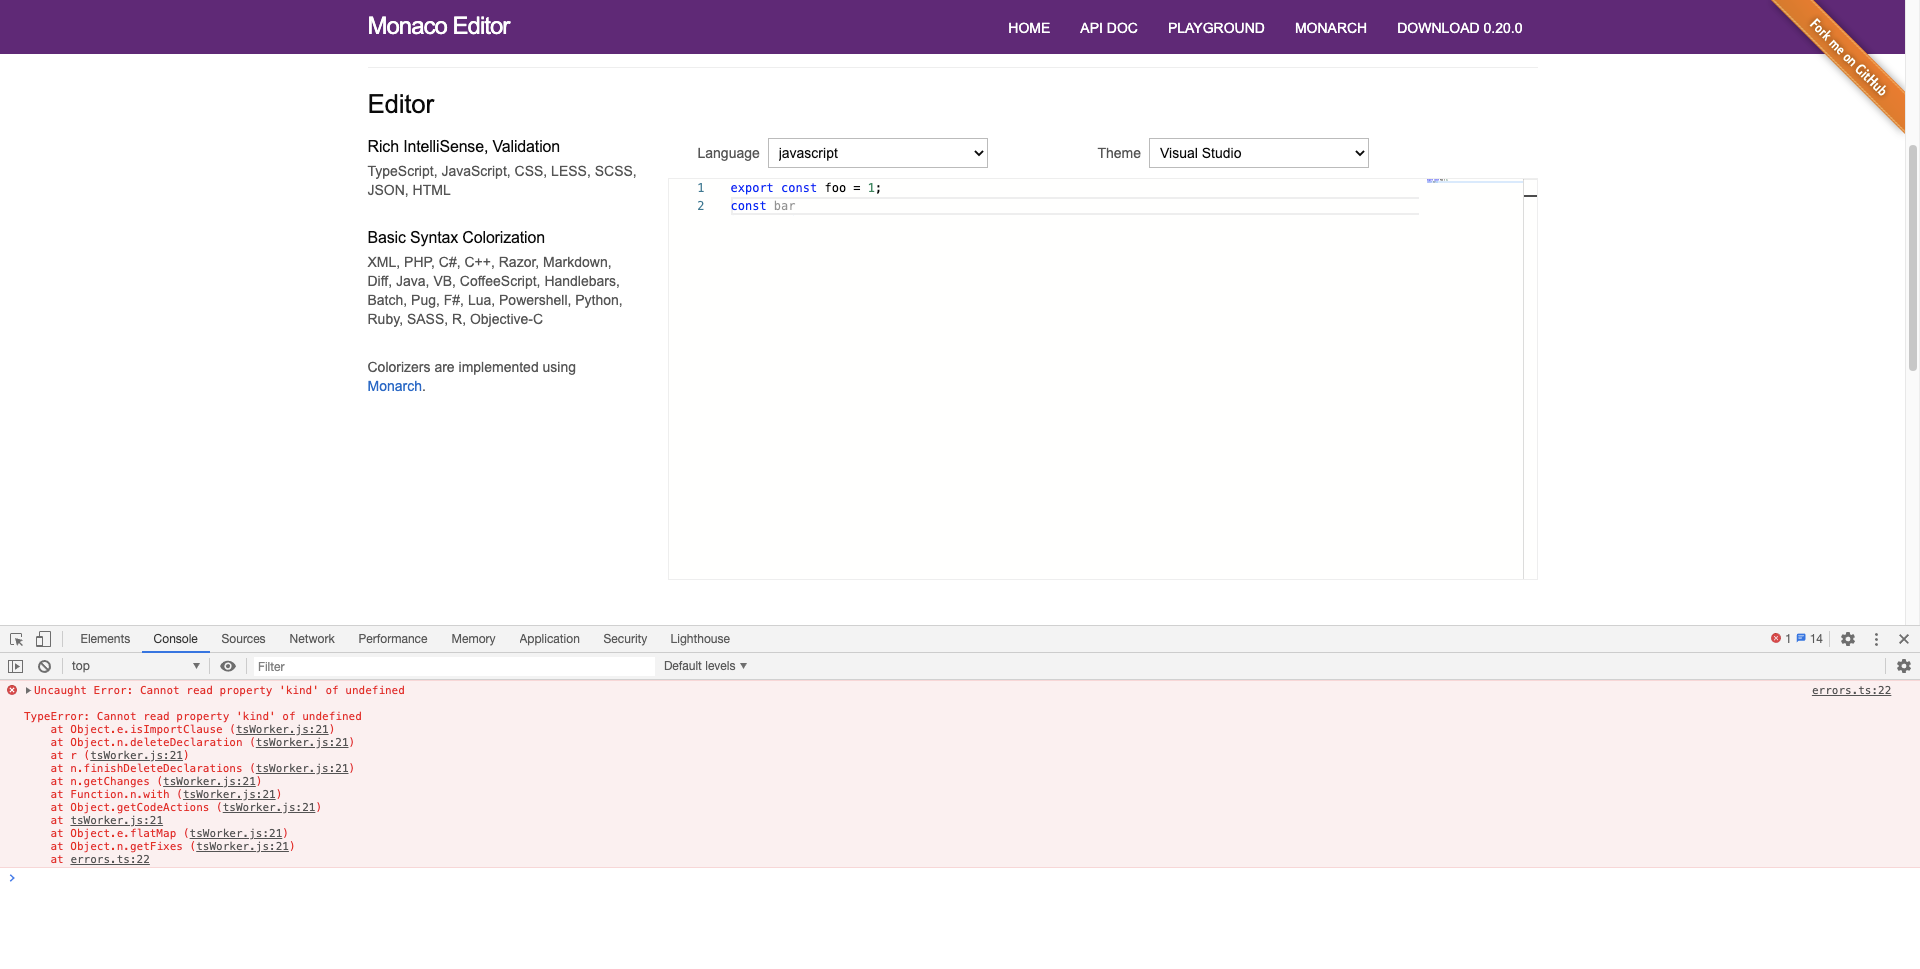The height and width of the screenshot is (969, 1920).
Task: Click the Editor heading text
Action: 401,104
